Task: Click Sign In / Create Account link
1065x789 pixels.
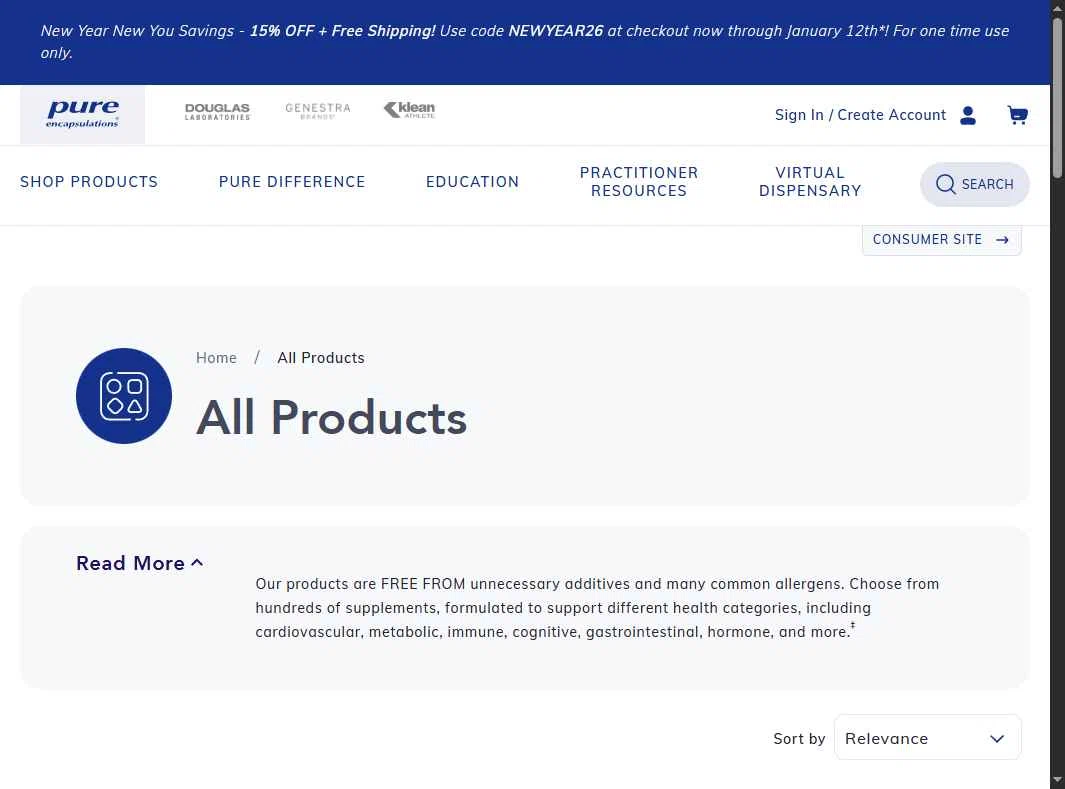Action: [860, 115]
